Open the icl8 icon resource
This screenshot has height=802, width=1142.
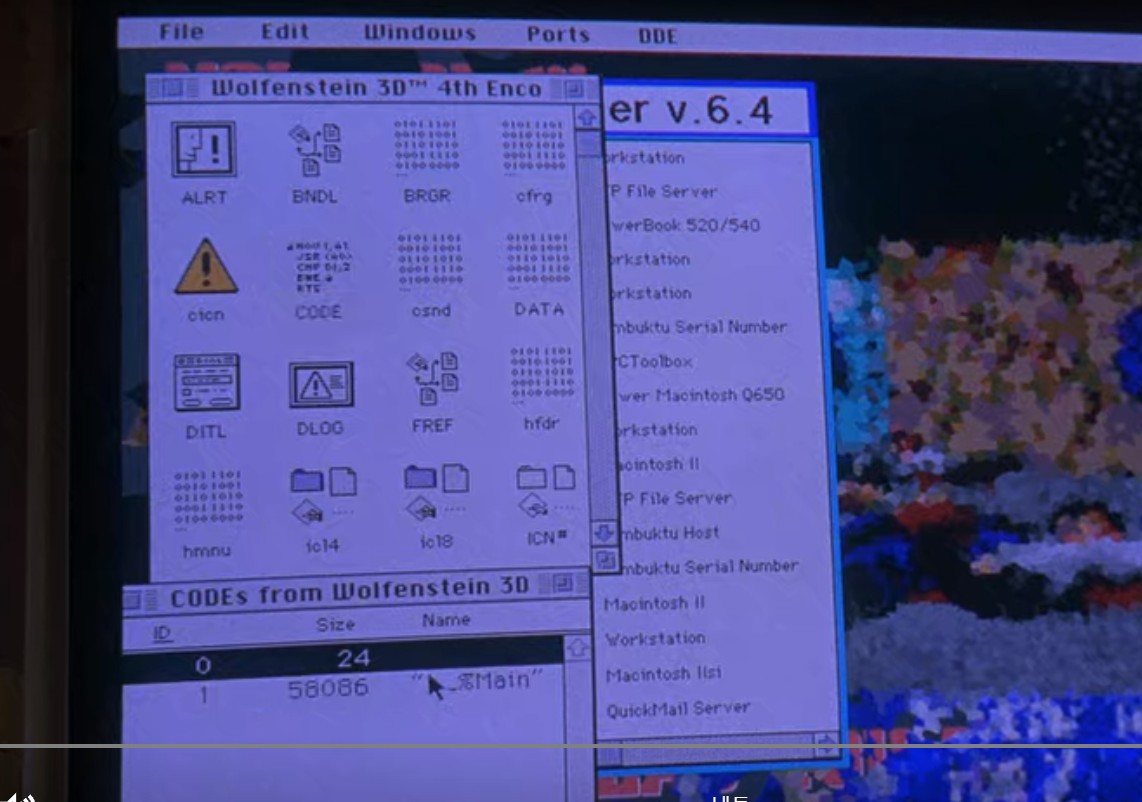[x=436, y=491]
